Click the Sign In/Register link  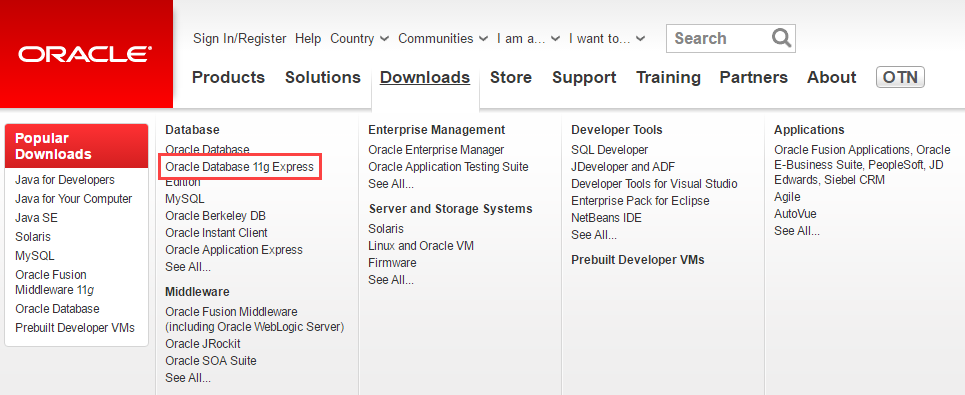(239, 38)
